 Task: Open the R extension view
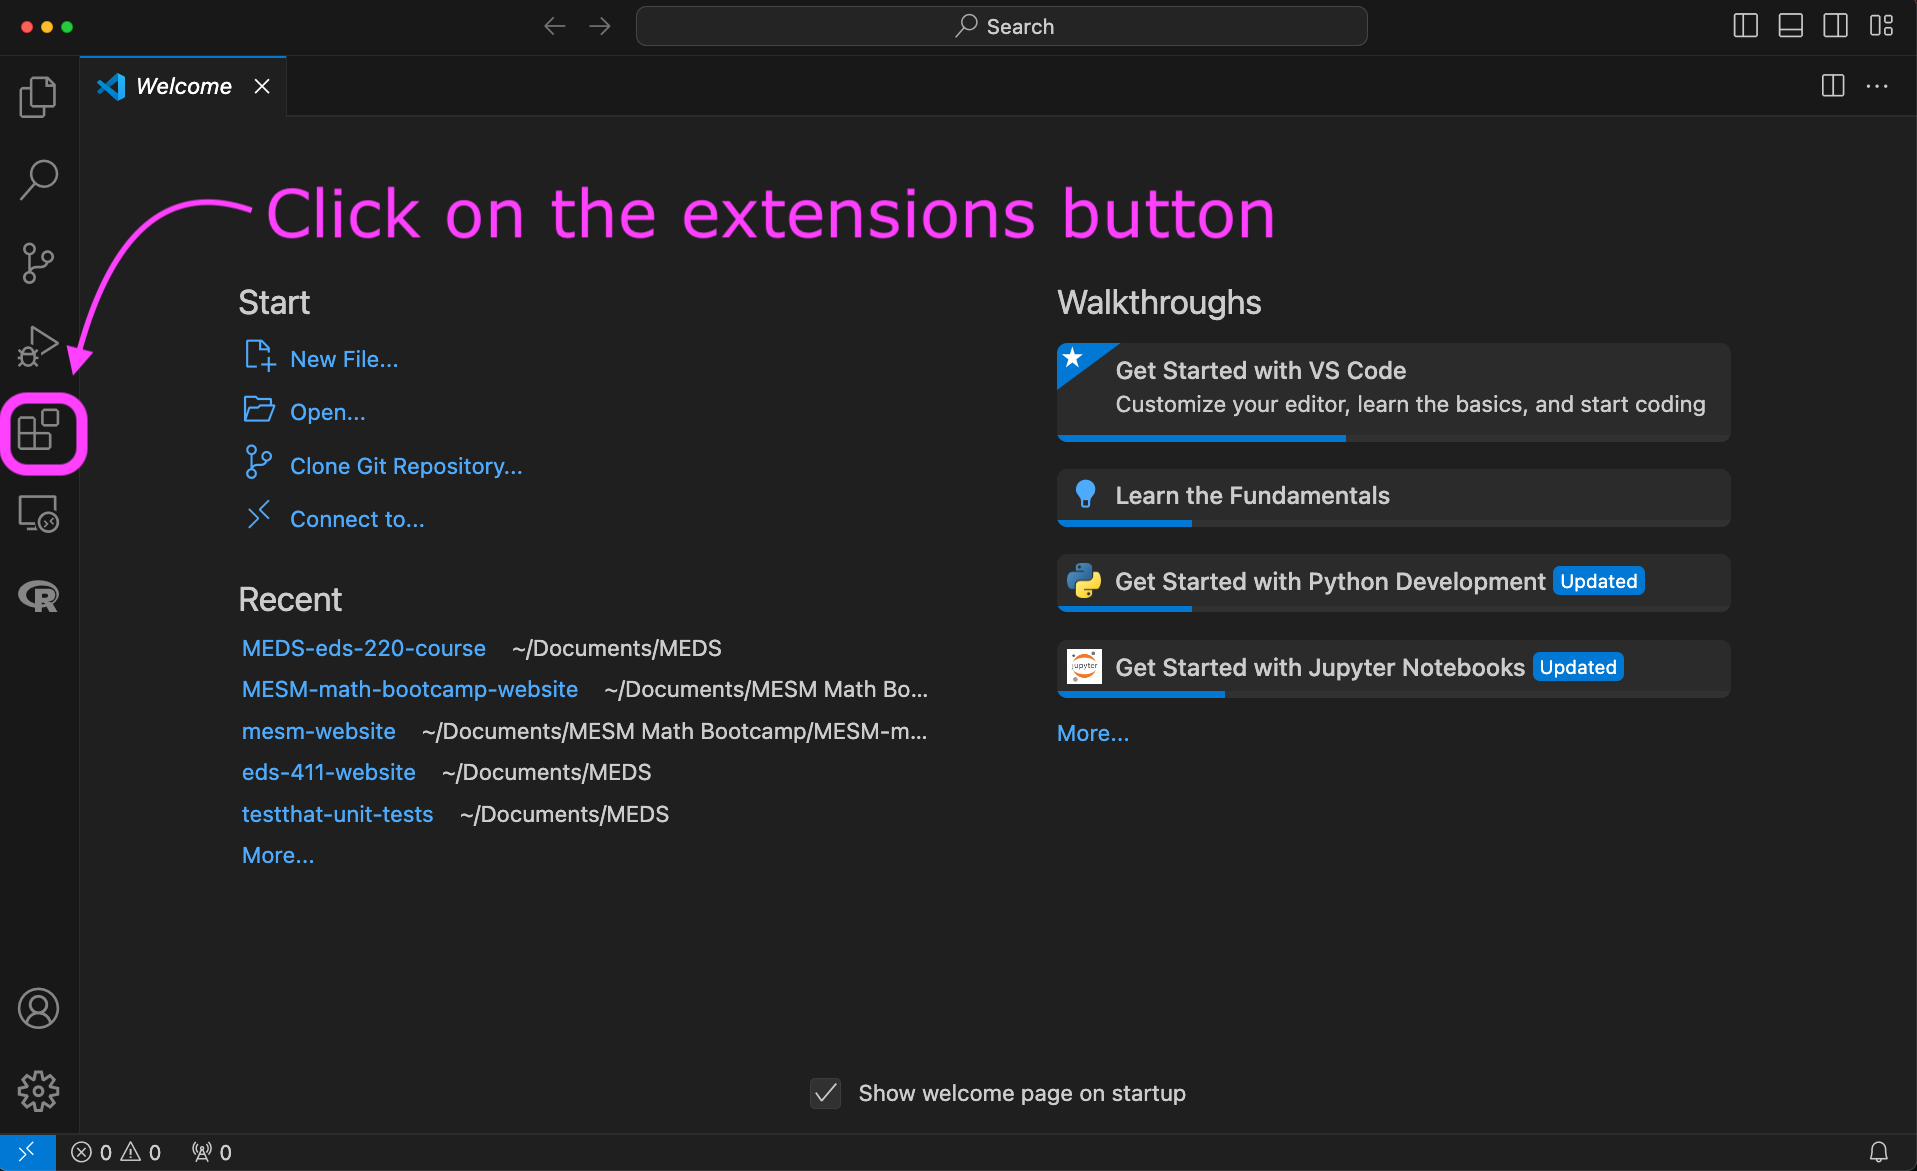(38, 597)
